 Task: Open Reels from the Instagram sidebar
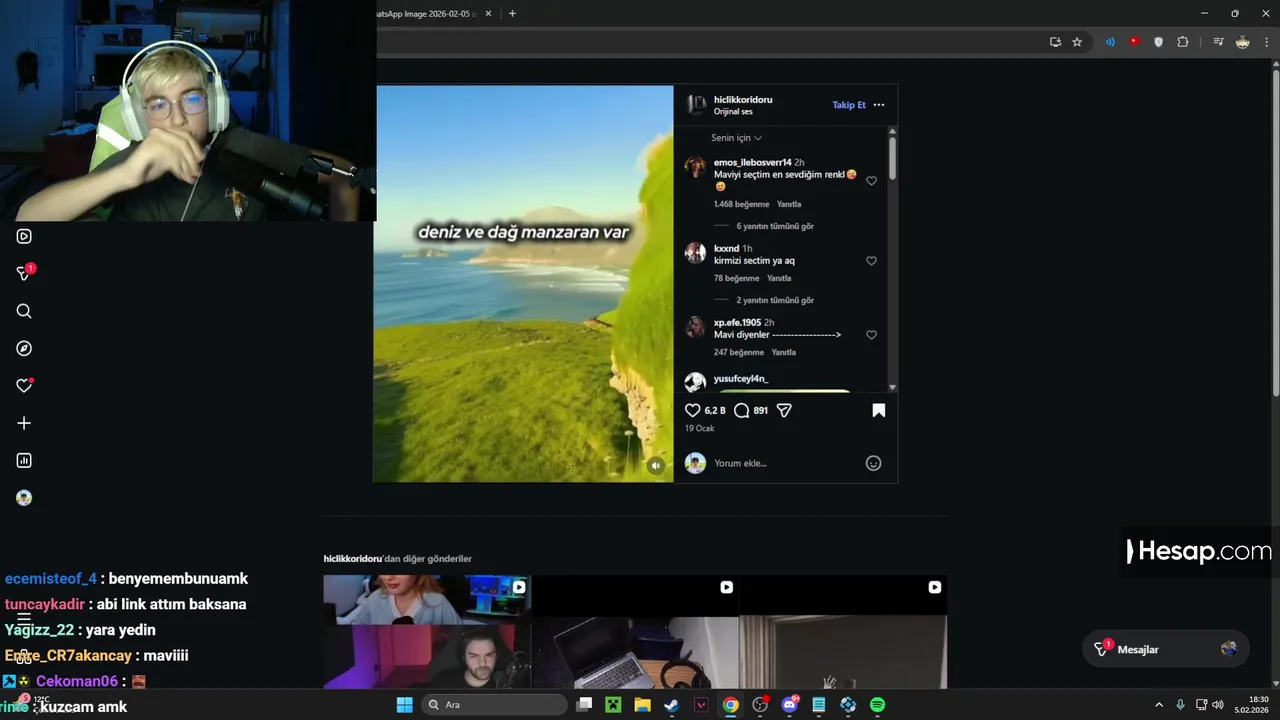(x=24, y=236)
